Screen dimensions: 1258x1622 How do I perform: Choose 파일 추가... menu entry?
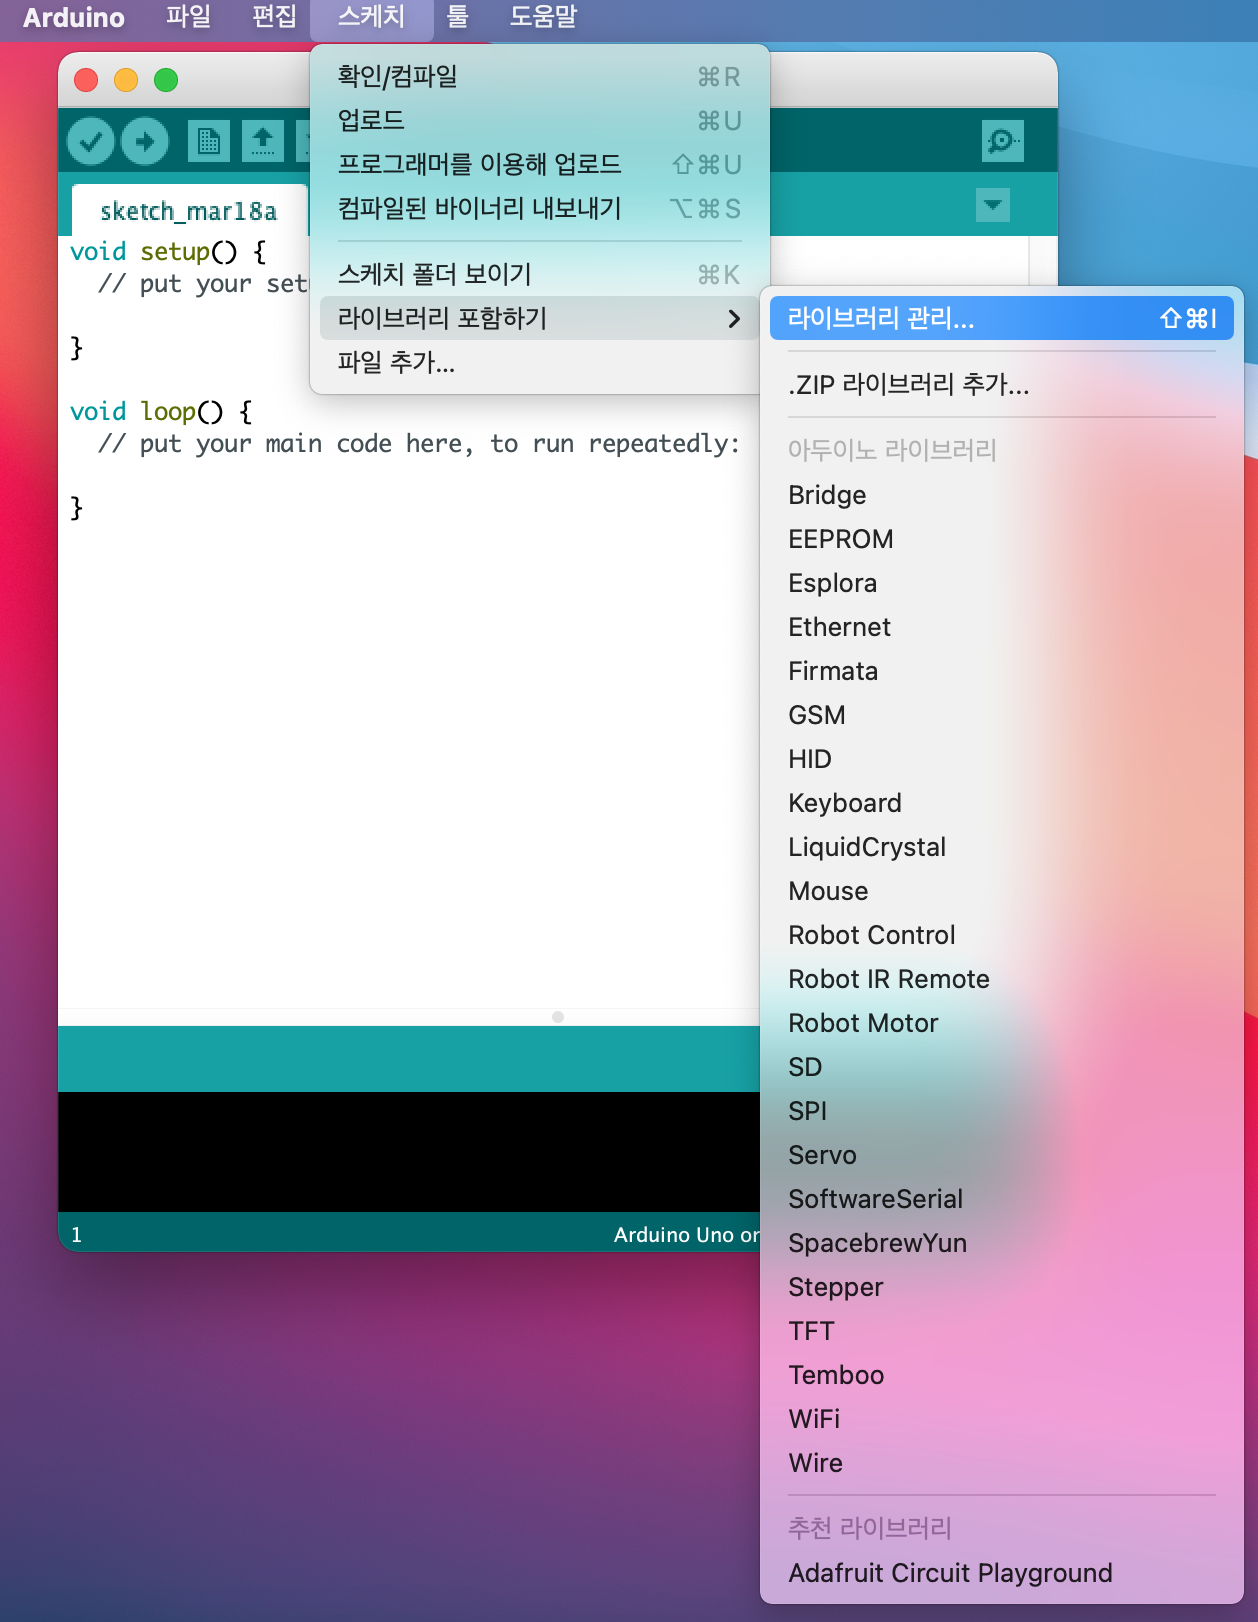[x=540, y=362]
